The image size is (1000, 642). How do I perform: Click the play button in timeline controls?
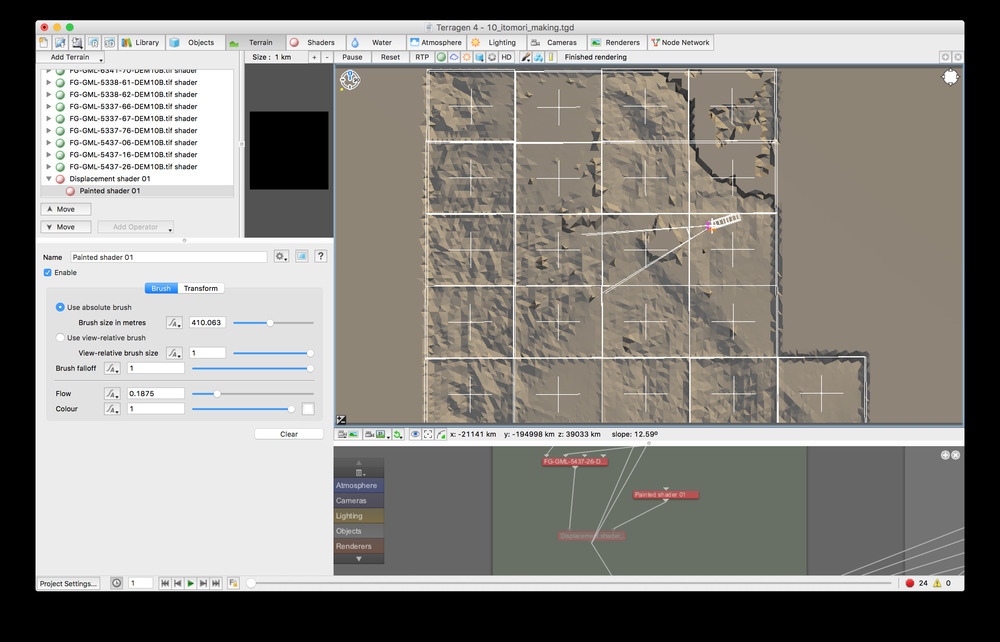(x=190, y=583)
